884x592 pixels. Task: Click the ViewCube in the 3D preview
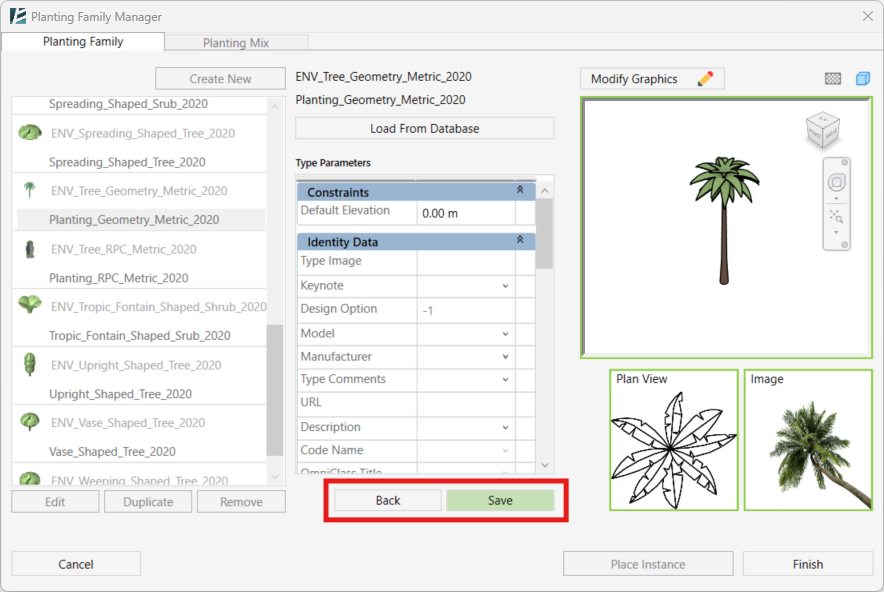tap(822, 129)
